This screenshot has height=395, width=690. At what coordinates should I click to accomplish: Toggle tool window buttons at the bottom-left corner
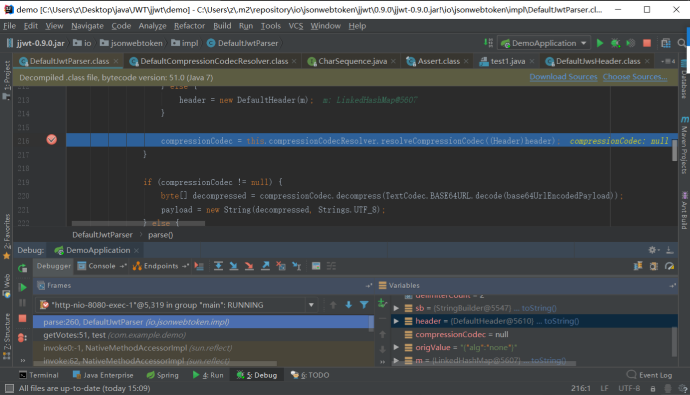point(9,388)
